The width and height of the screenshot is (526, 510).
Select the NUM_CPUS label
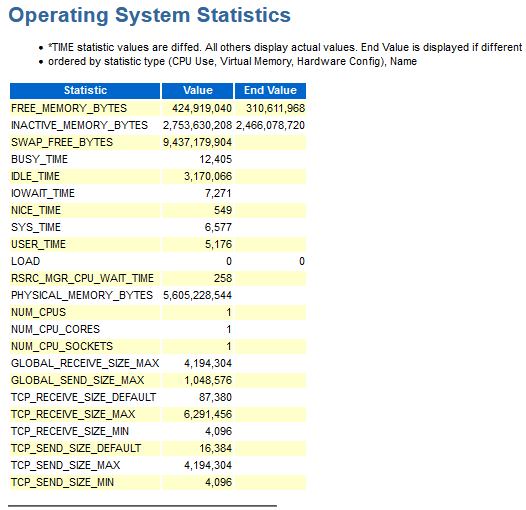[x=39, y=312]
